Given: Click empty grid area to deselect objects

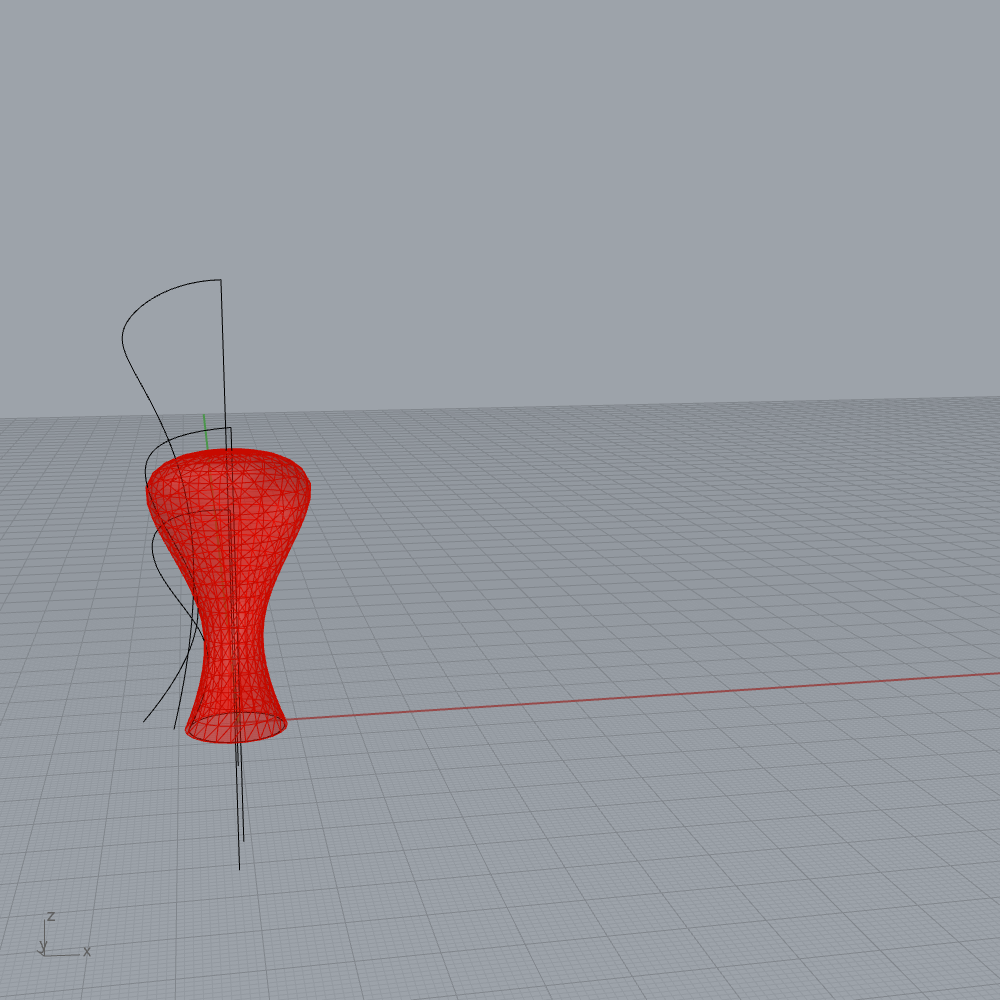Looking at the screenshot, I should pyautogui.click(x=650, y=850).
